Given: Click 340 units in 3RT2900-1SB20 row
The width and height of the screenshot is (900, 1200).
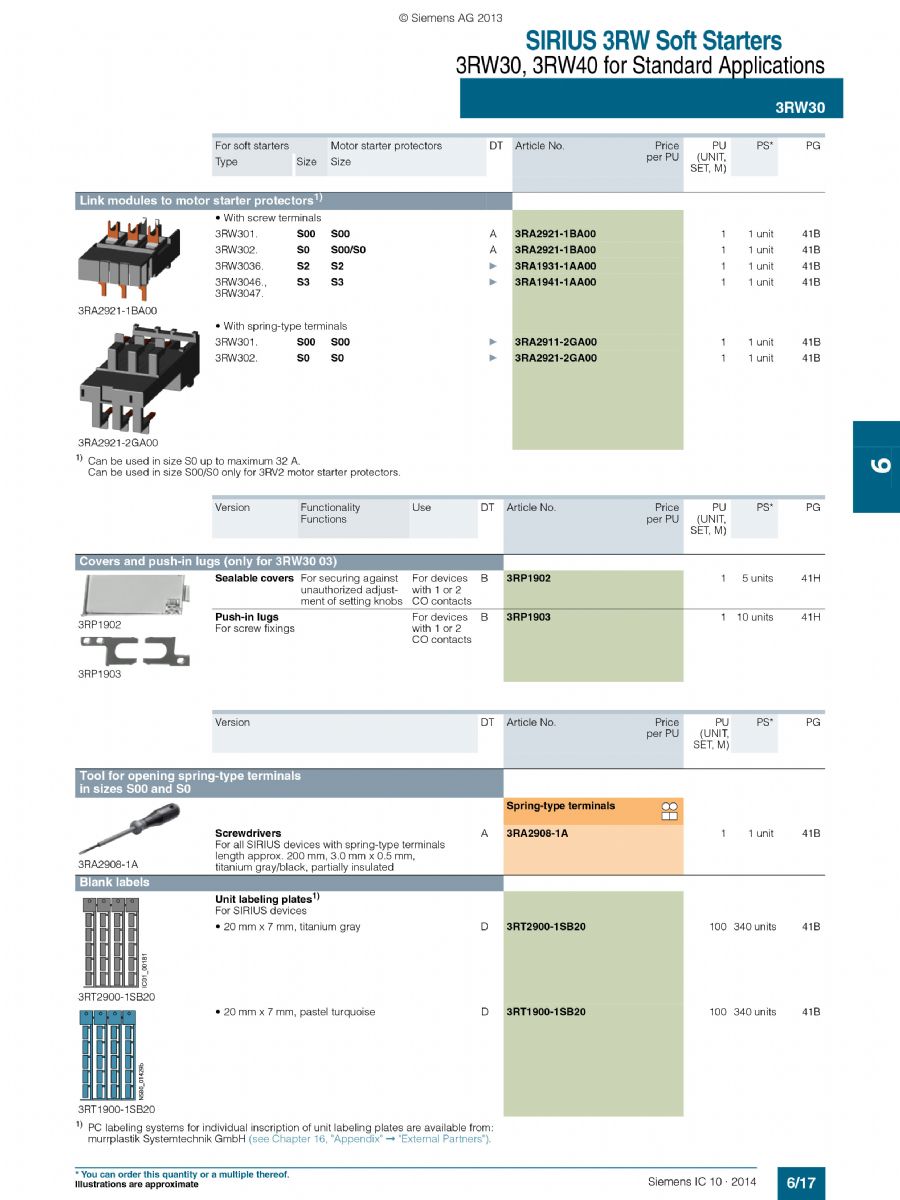Looking at the screenshot, I should pyautogui.click(x=754, y=927).
